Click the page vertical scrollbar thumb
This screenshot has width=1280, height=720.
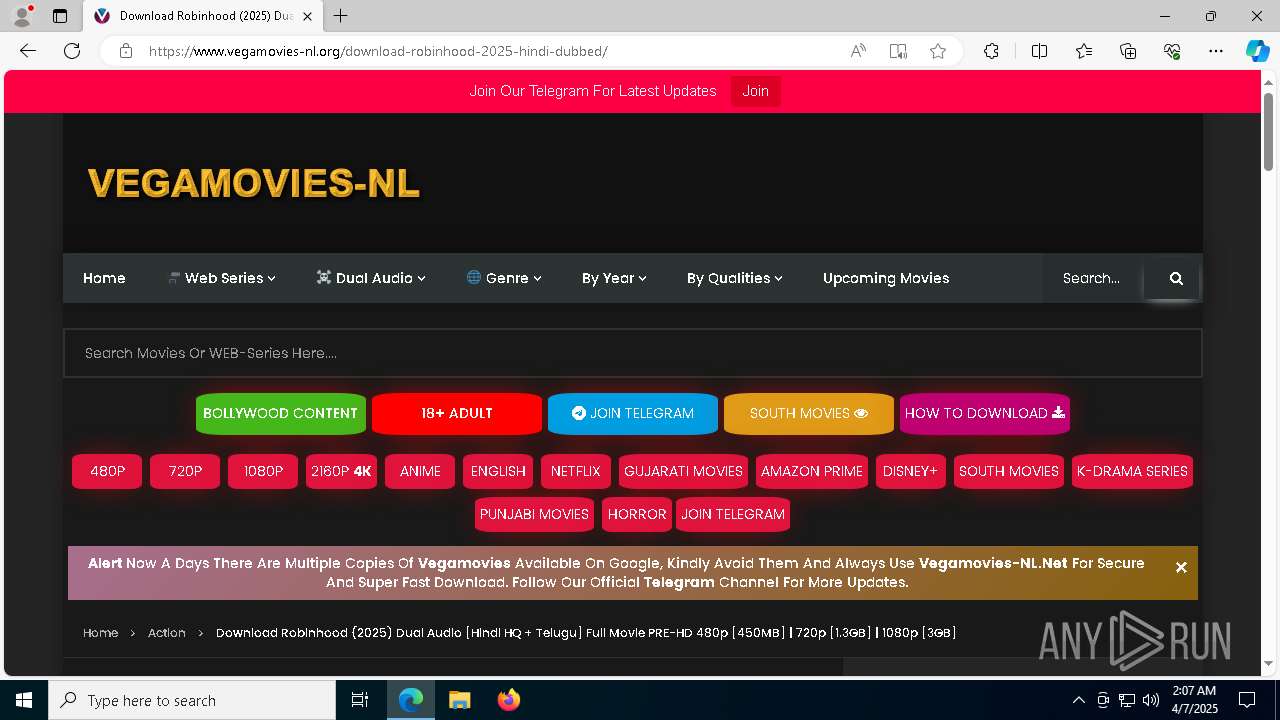[x=1268, y=130]
